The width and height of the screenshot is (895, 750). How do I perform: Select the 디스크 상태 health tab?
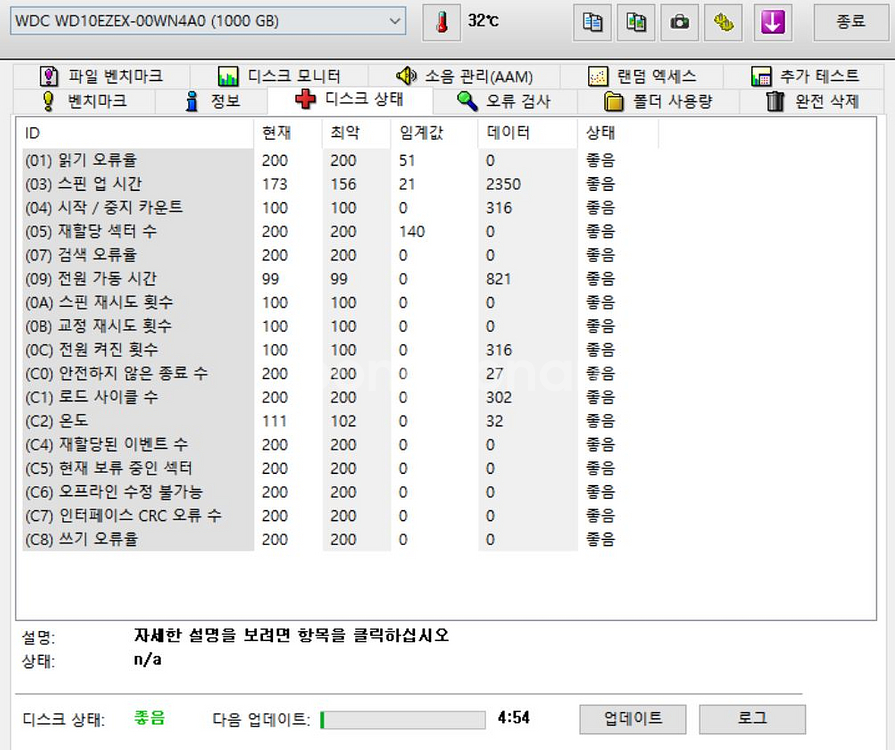pos(349,99)
